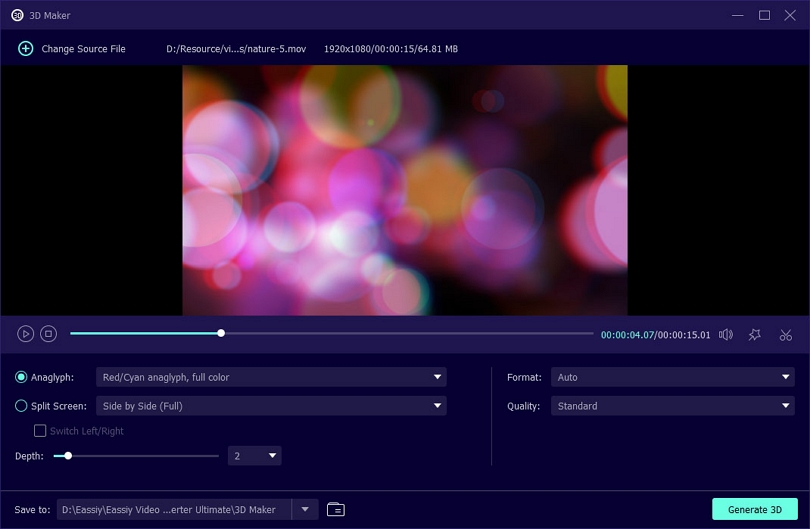This screenshot has height=529, width=810.
Task: Select the Split Screen radio button
Action: [21, 406]
